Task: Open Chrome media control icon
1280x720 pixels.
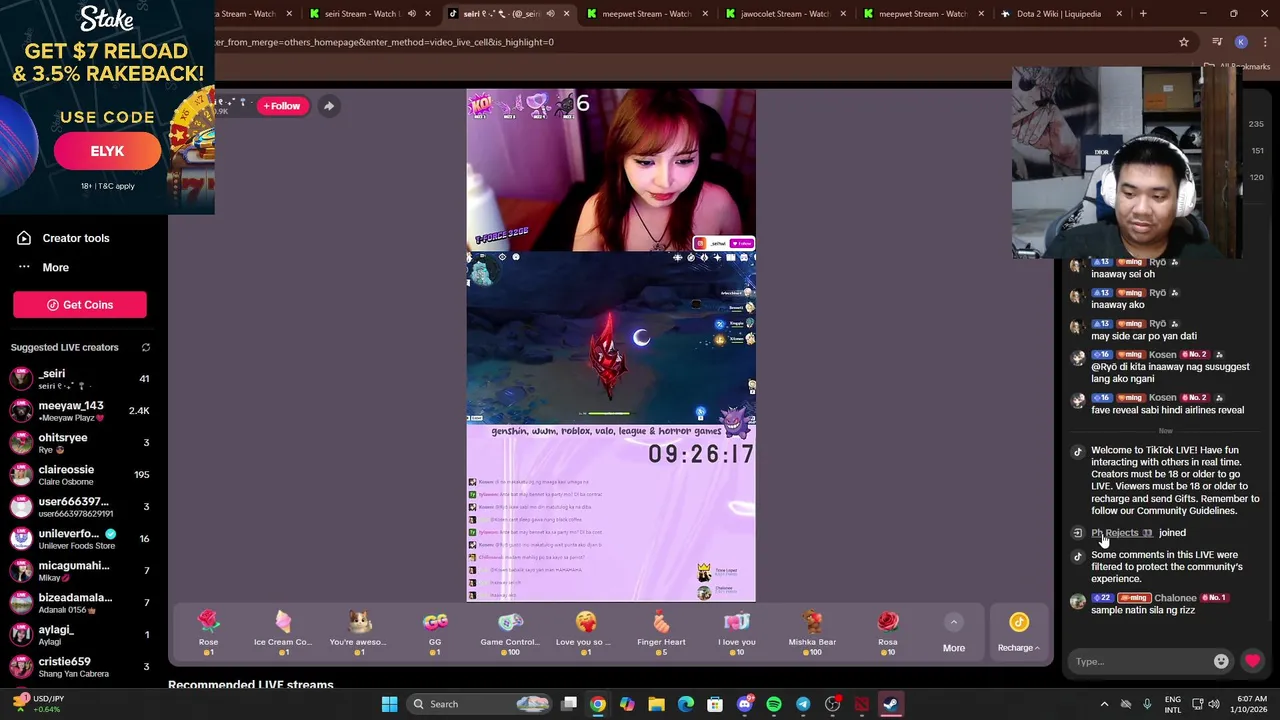Action: (1217, 42)
